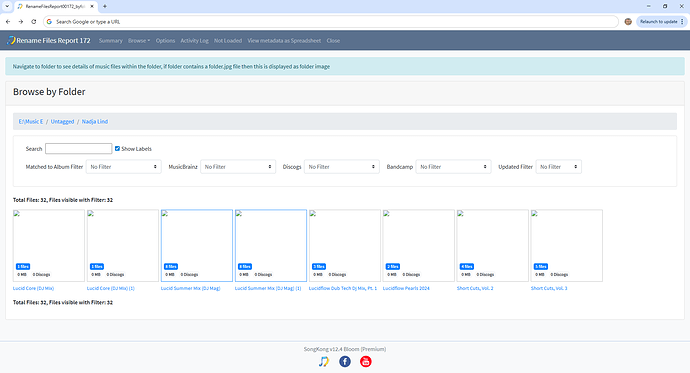Click the broken image icon of Lucid Core (DJ Mix)
The width and height of the screenshot is (690, 373).
tap(17, 214)
